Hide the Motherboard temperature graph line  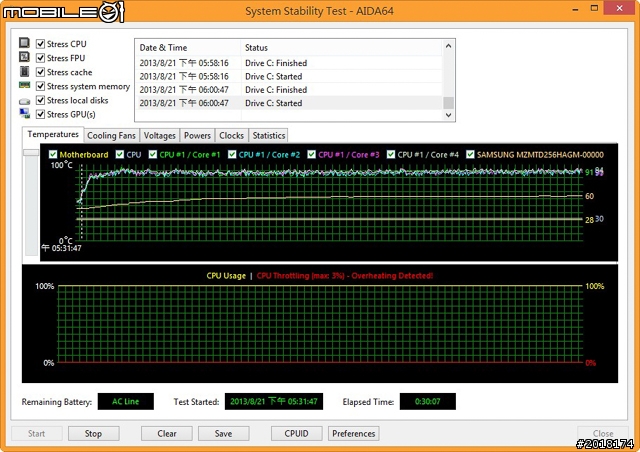[x=53, y=154]
